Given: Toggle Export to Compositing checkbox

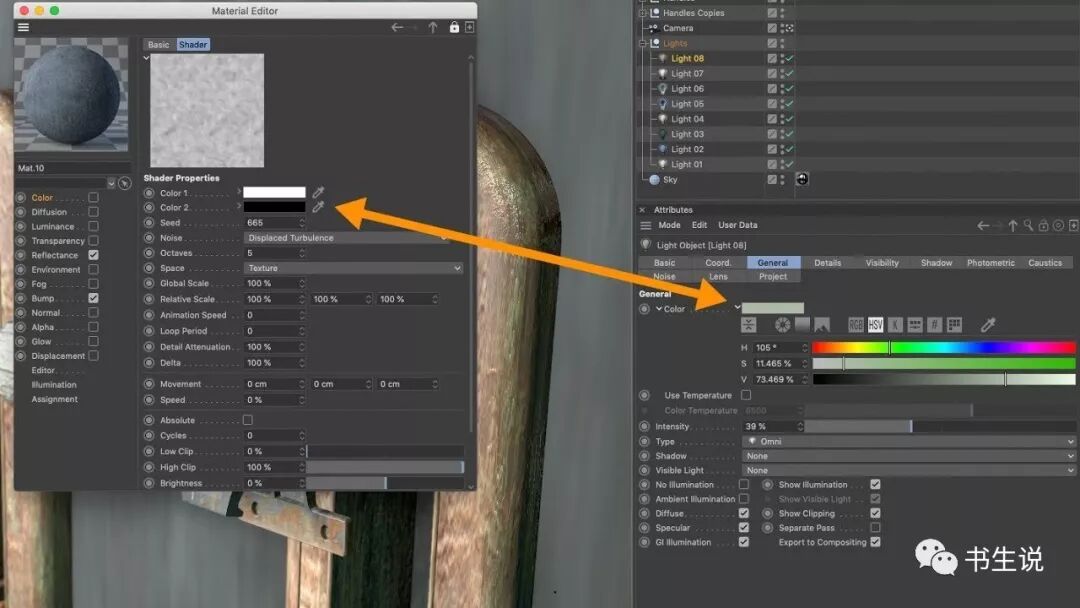Looking at the screenshot, I should click(875, 542).
